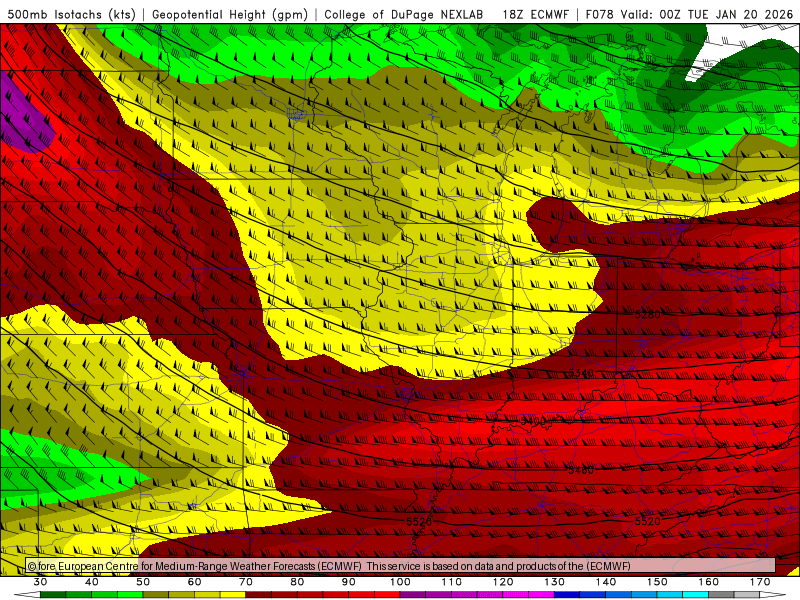
Task: Click the 120 value on the color scale
Action: coord(503,582)
